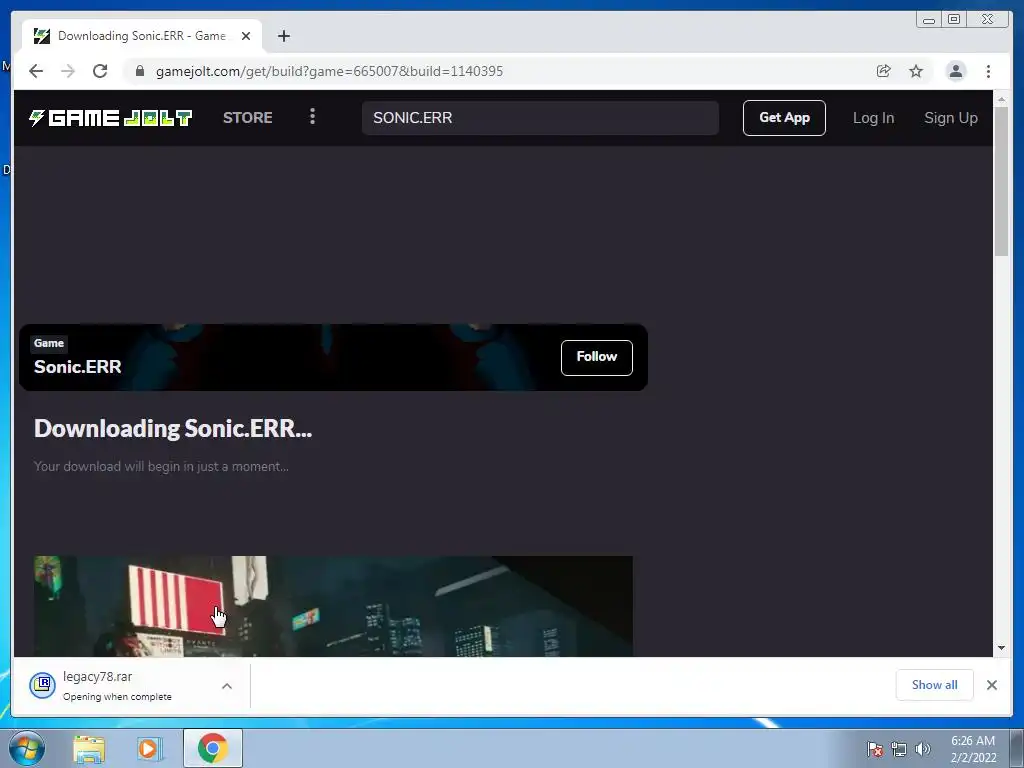Expand the legacy78.rar download options chevron

pyautogui.click(x=227, y=686)
